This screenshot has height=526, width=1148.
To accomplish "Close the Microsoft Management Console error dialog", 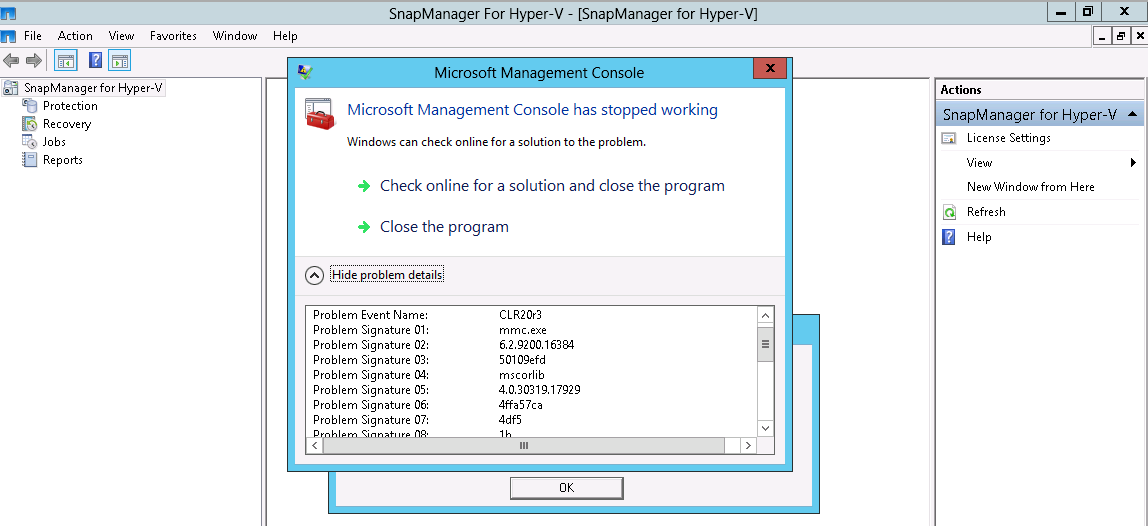I will pos(769,69).
